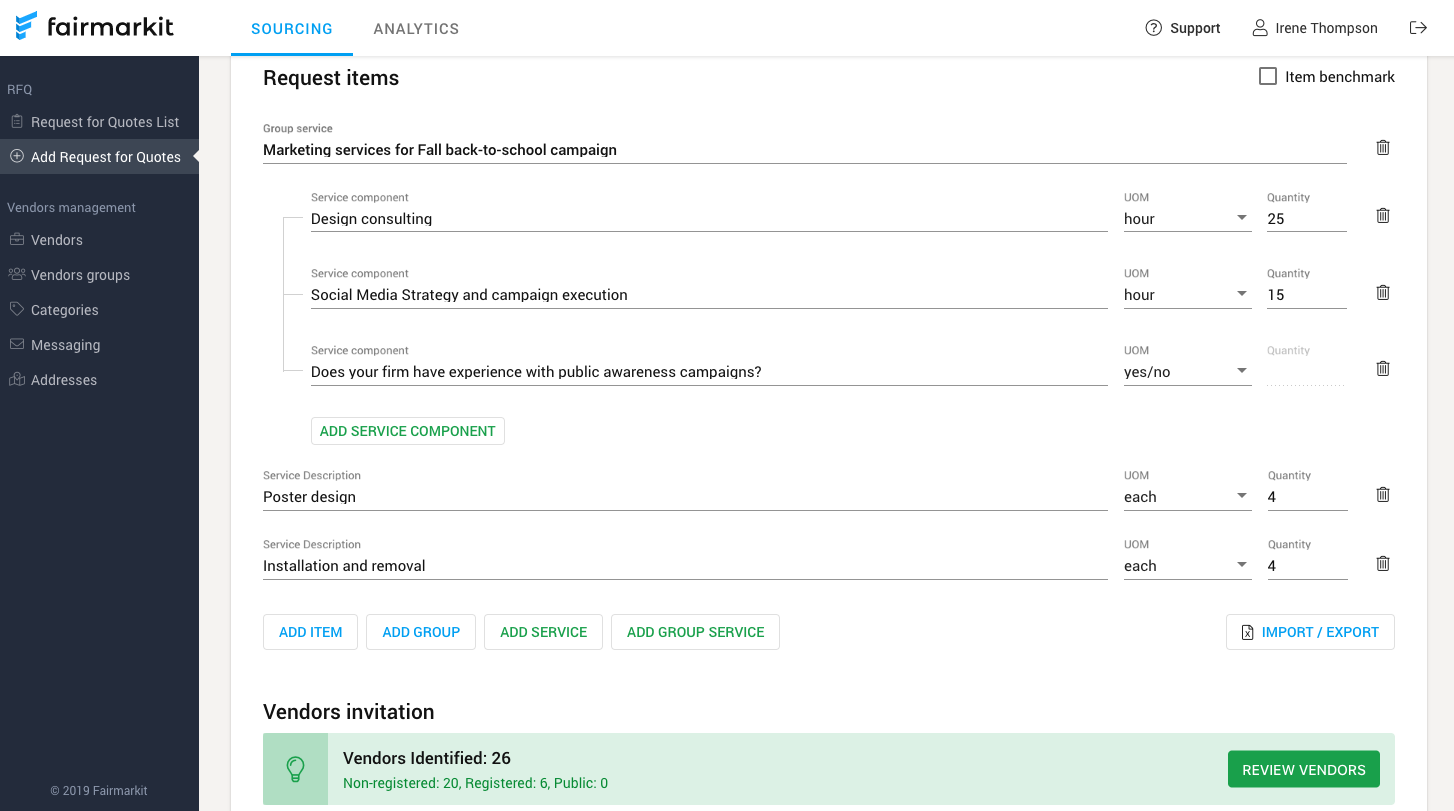
Task: Click the Review Vendors button
Action: 1303,770
